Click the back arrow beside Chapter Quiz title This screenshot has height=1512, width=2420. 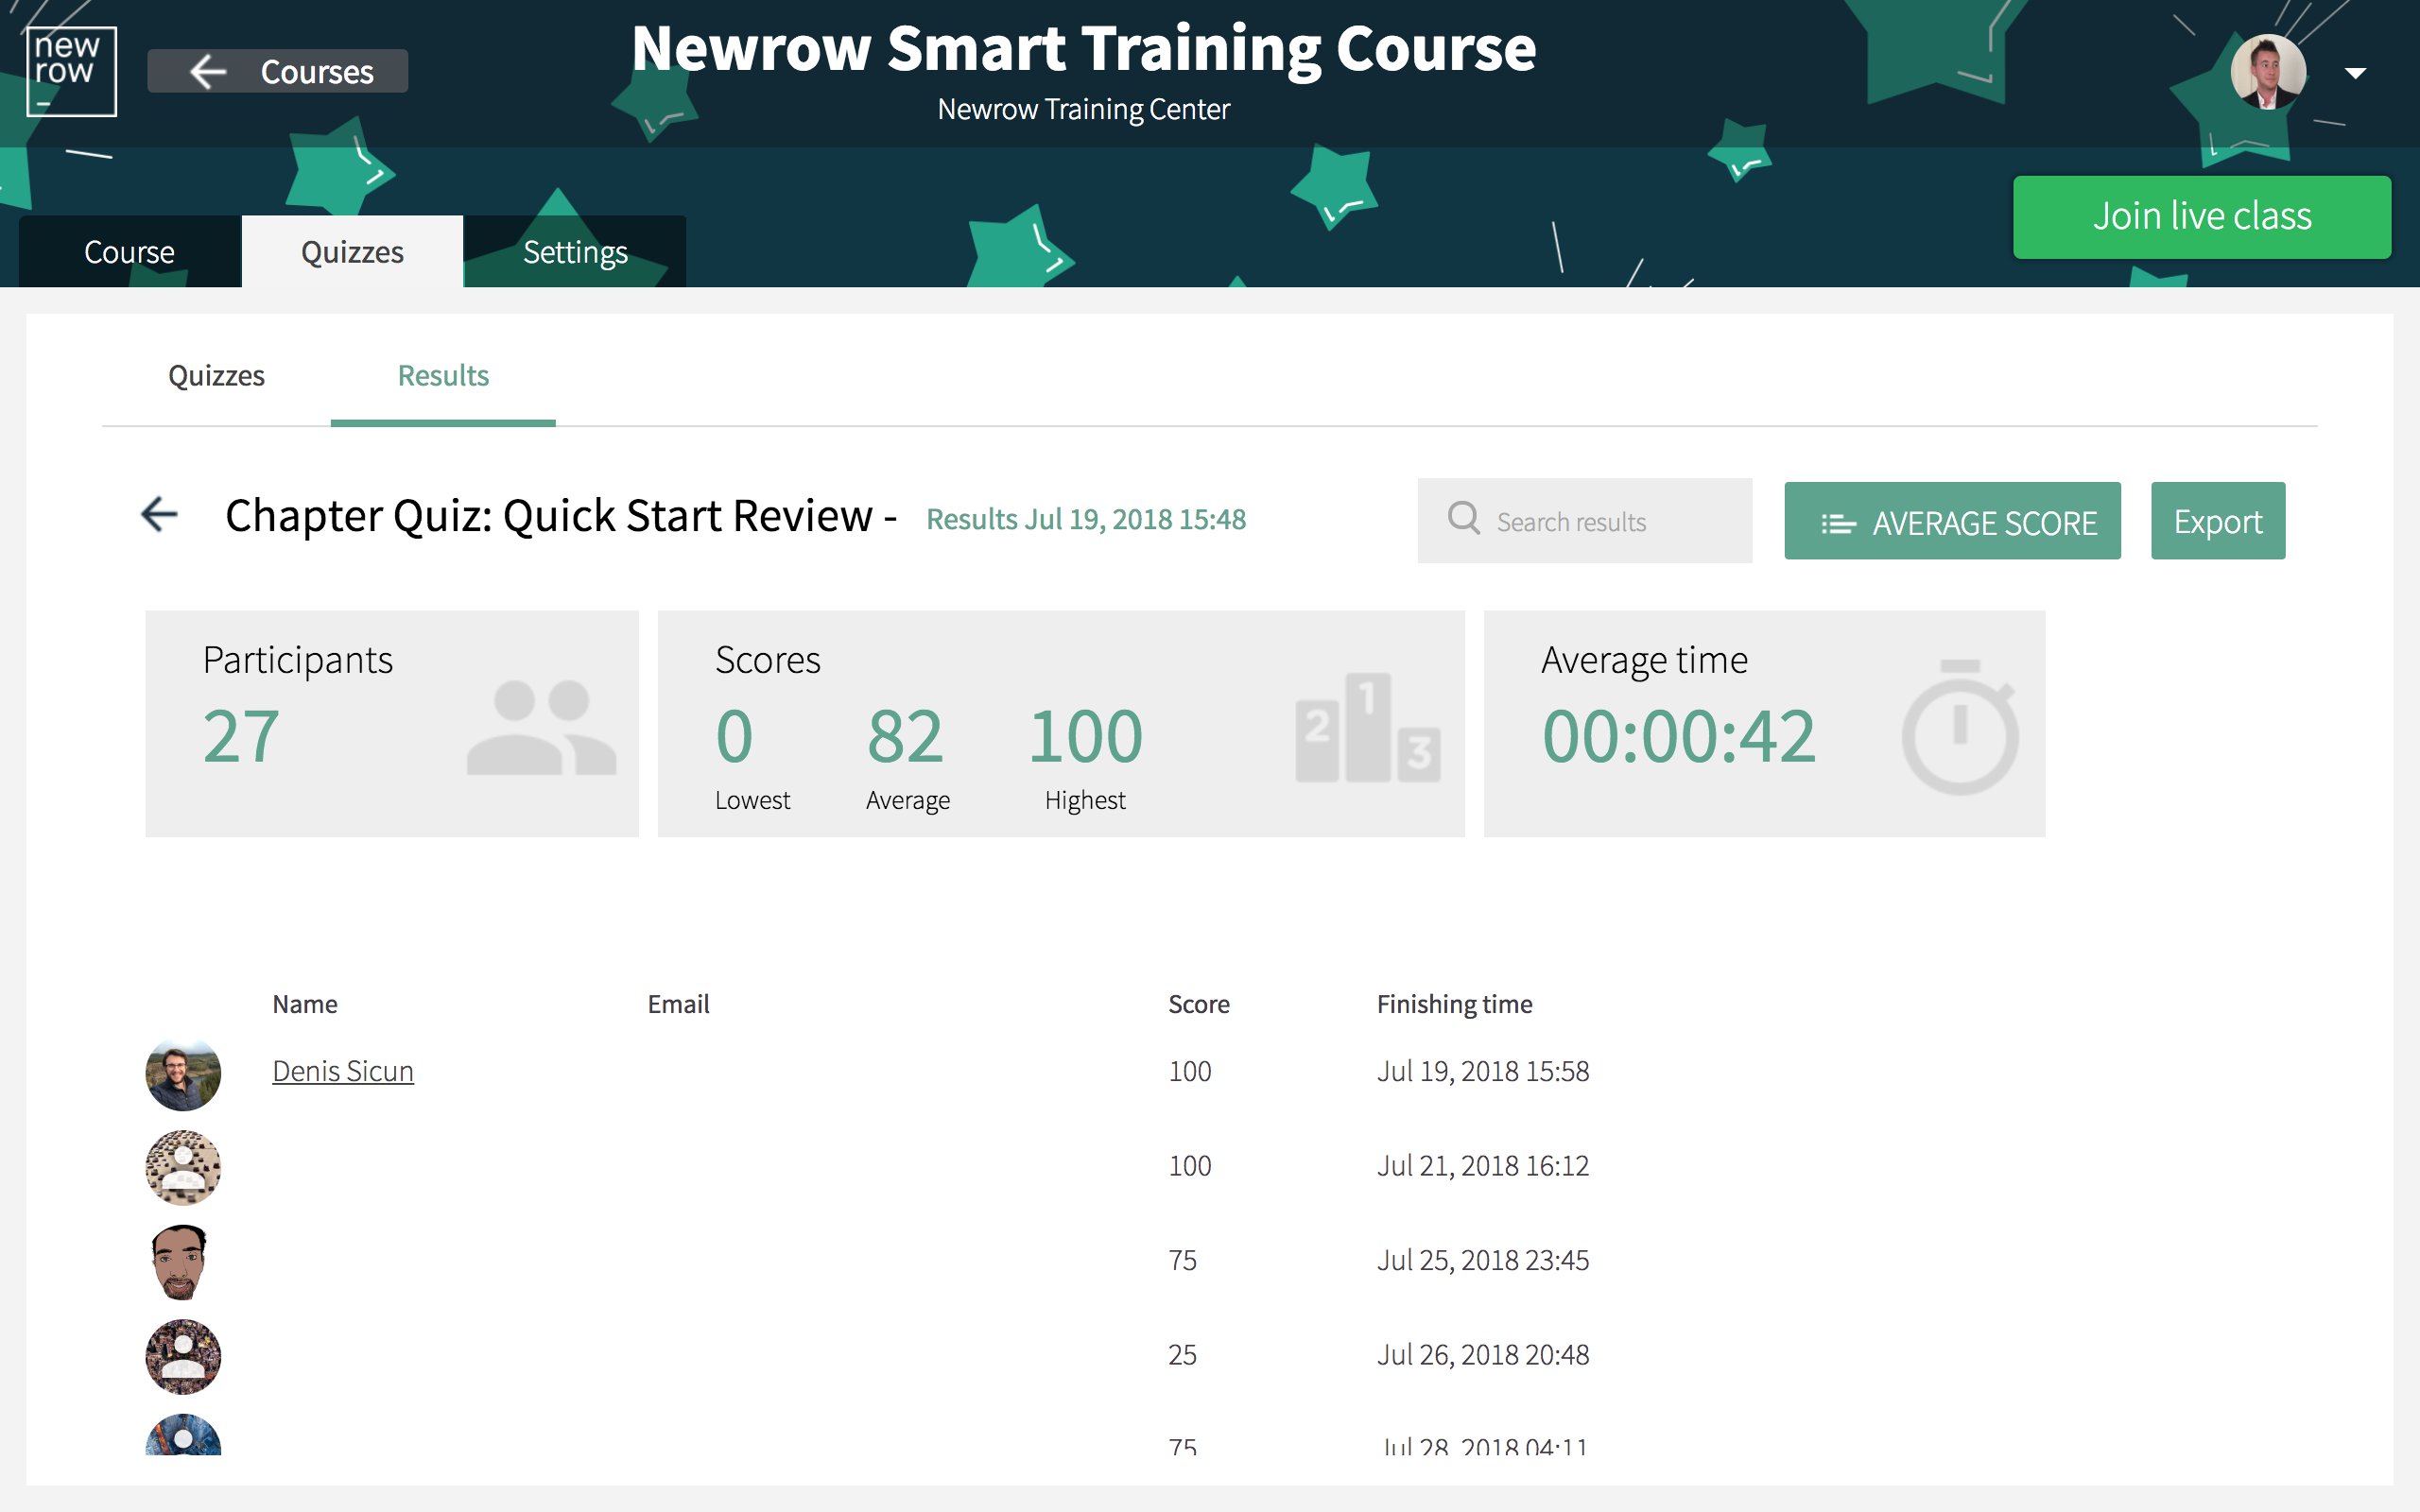(159, 515)
